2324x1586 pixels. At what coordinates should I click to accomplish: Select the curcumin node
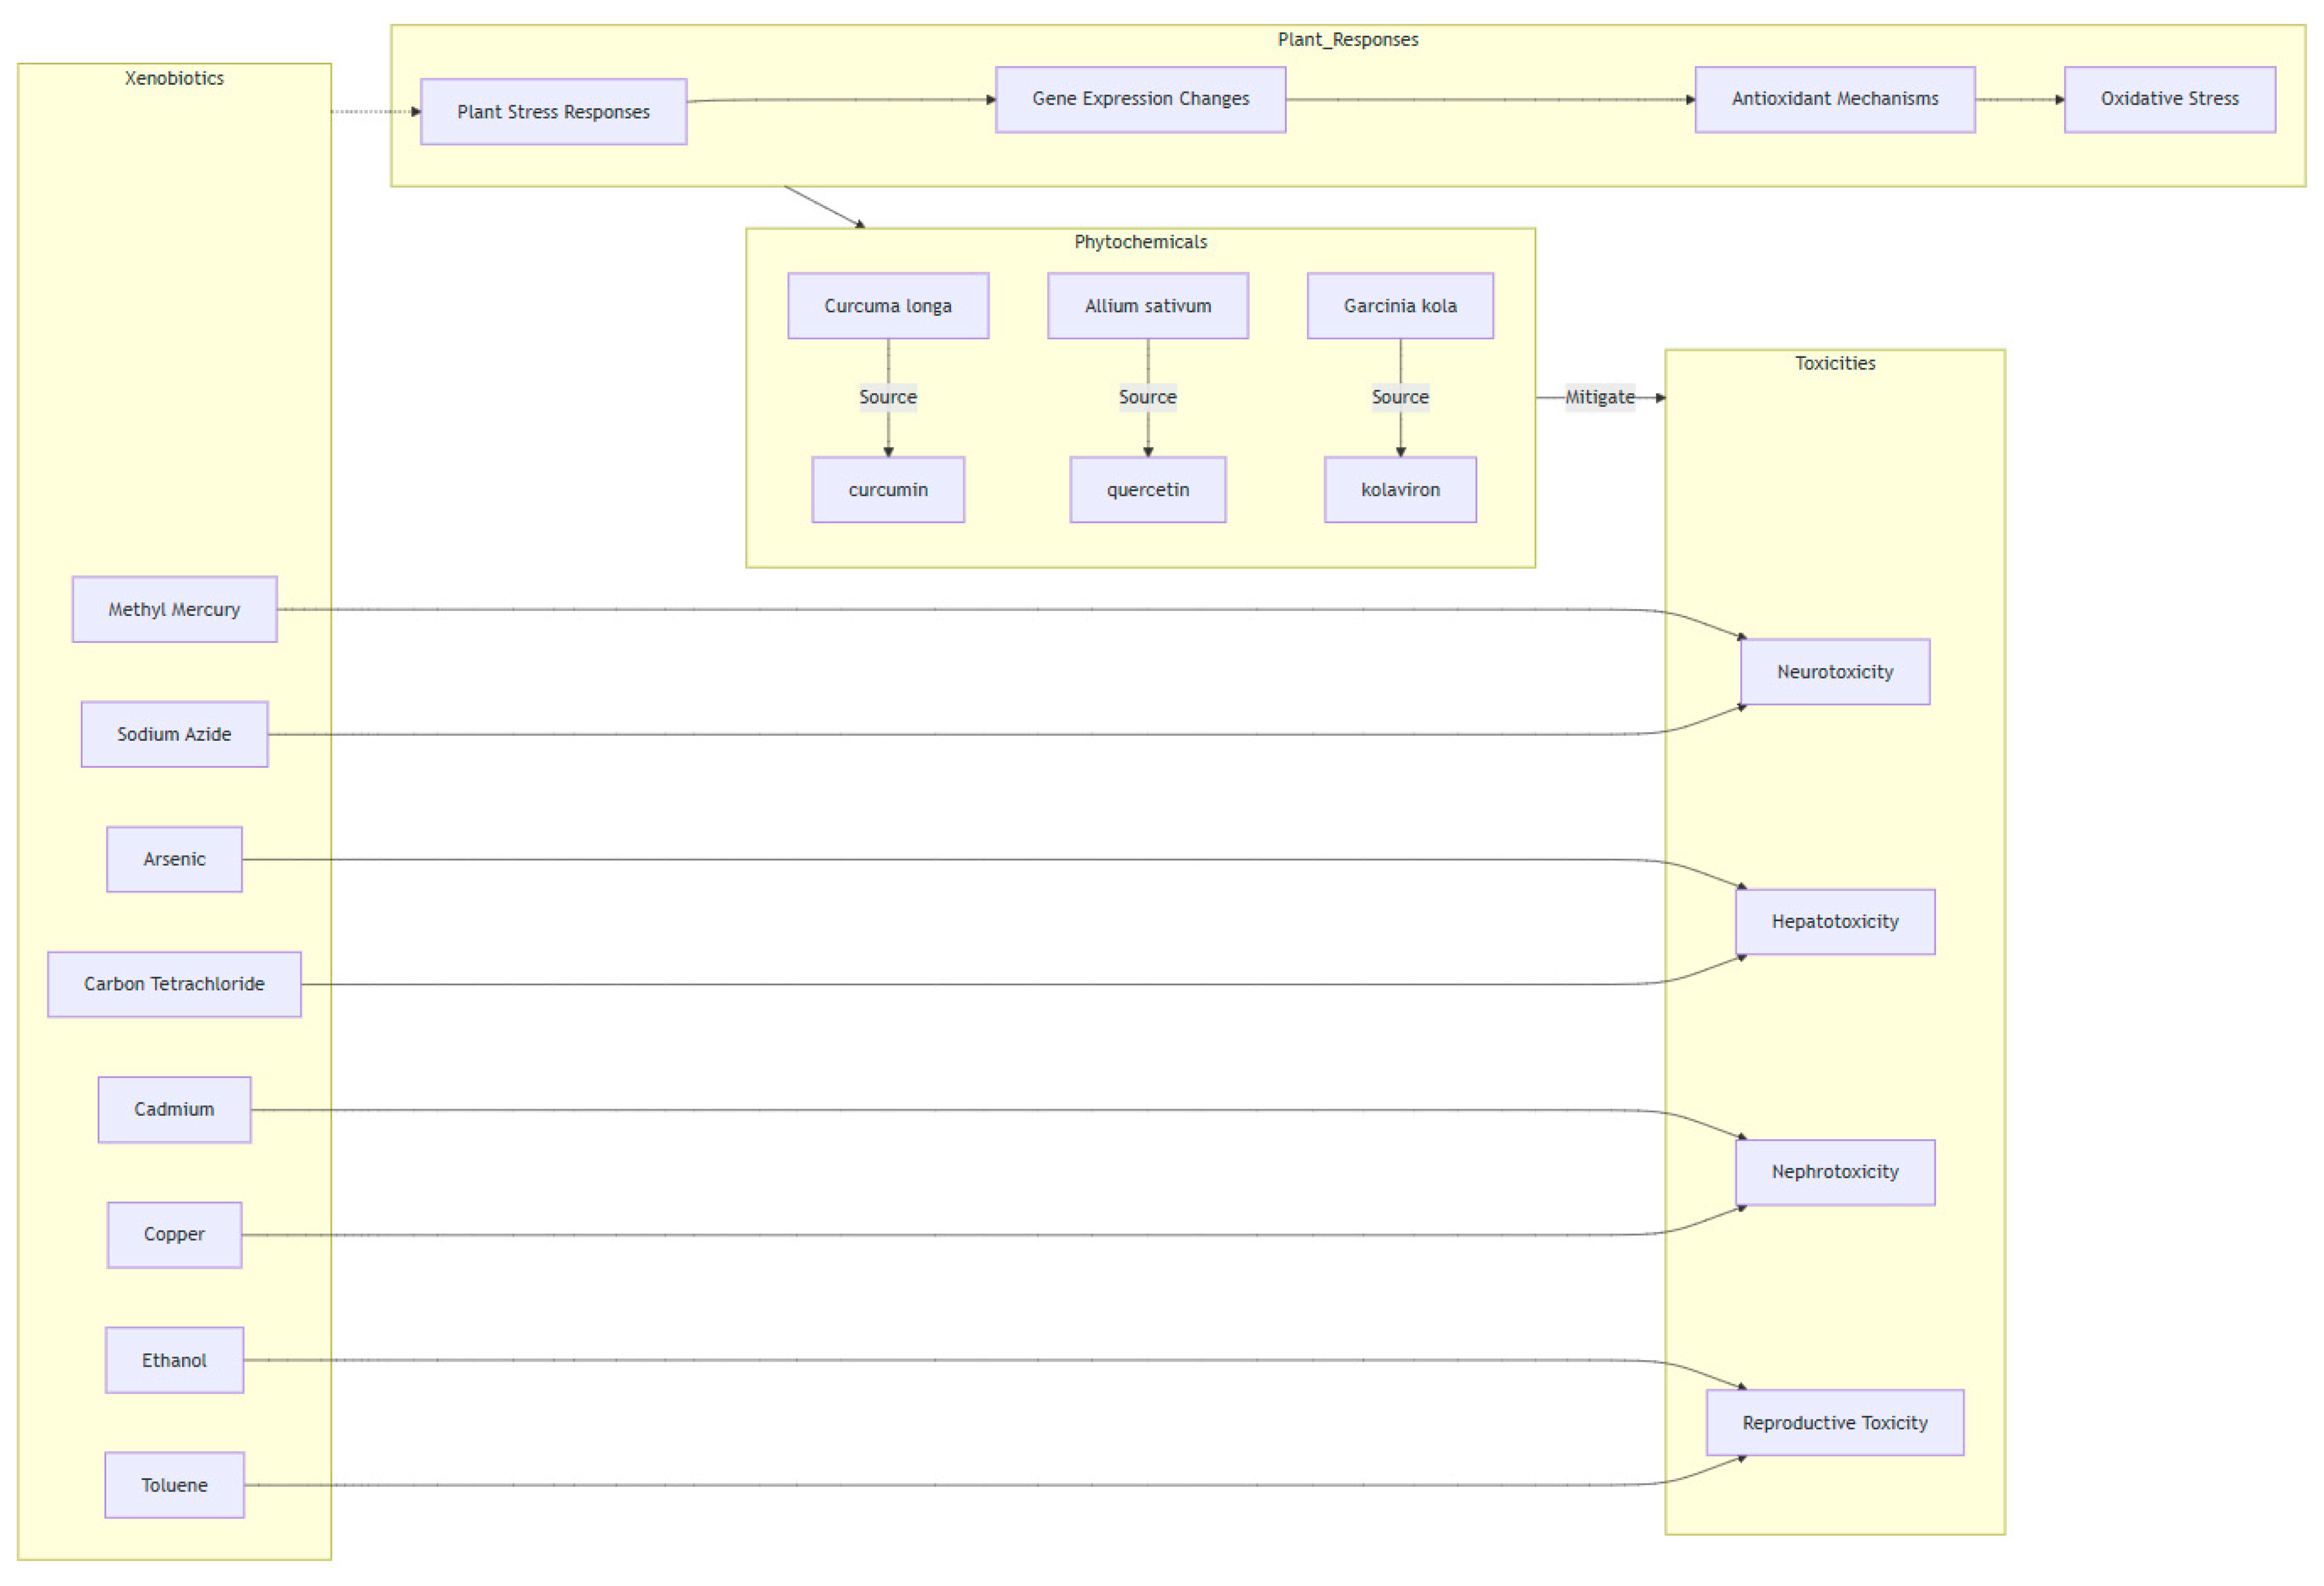(887, 490)
